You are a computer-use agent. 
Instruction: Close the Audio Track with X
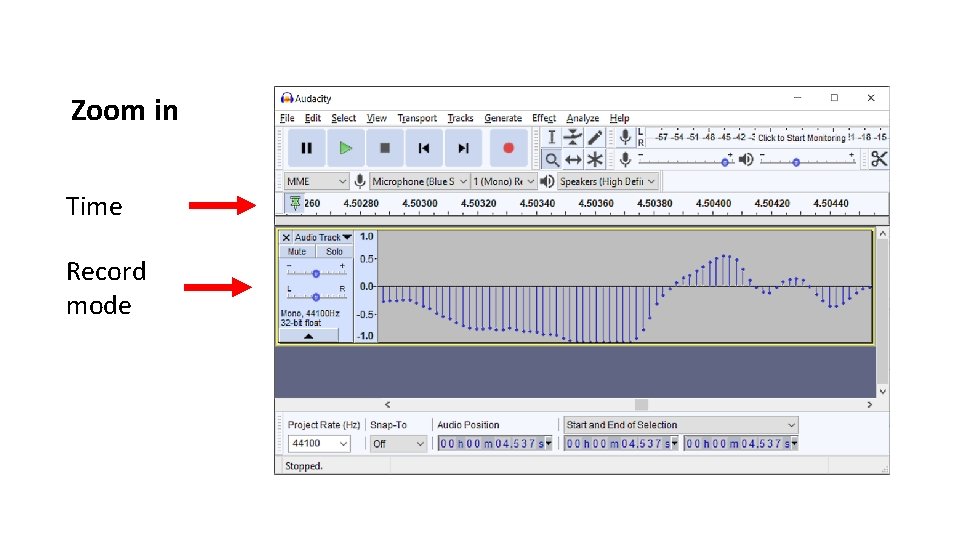286,238
